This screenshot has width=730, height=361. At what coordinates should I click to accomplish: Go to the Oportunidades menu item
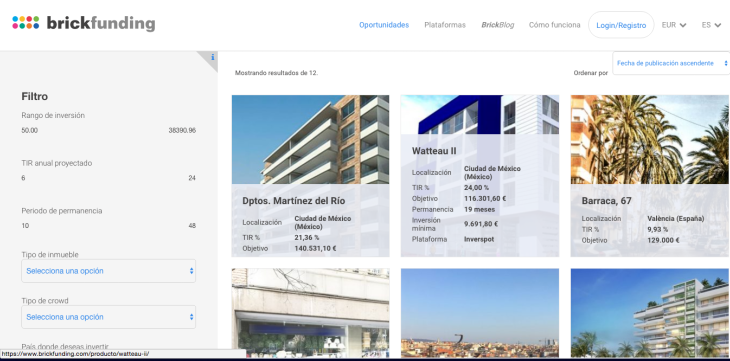pos(384,25)
